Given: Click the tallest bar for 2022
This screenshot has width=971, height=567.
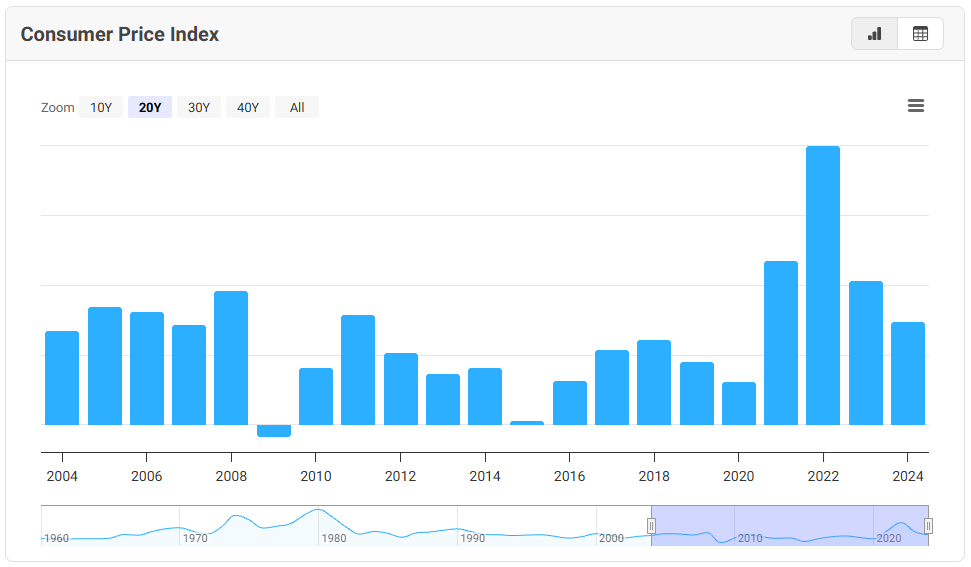Looking at the screenshot, I should pos(823,285).
